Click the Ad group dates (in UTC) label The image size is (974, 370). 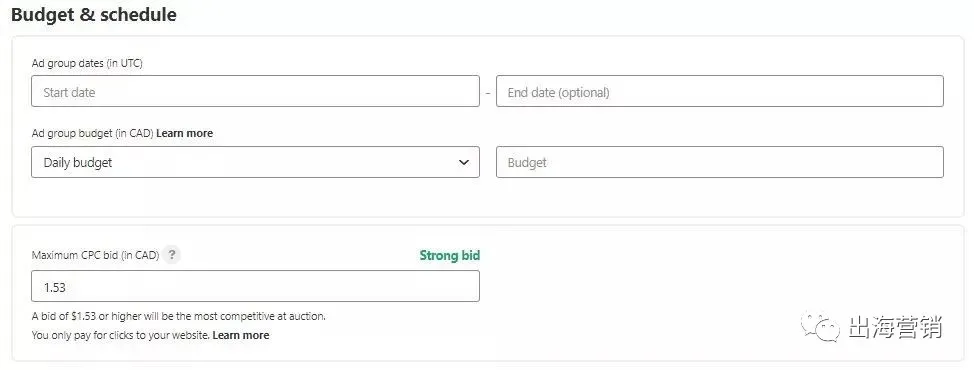[87, 63]
